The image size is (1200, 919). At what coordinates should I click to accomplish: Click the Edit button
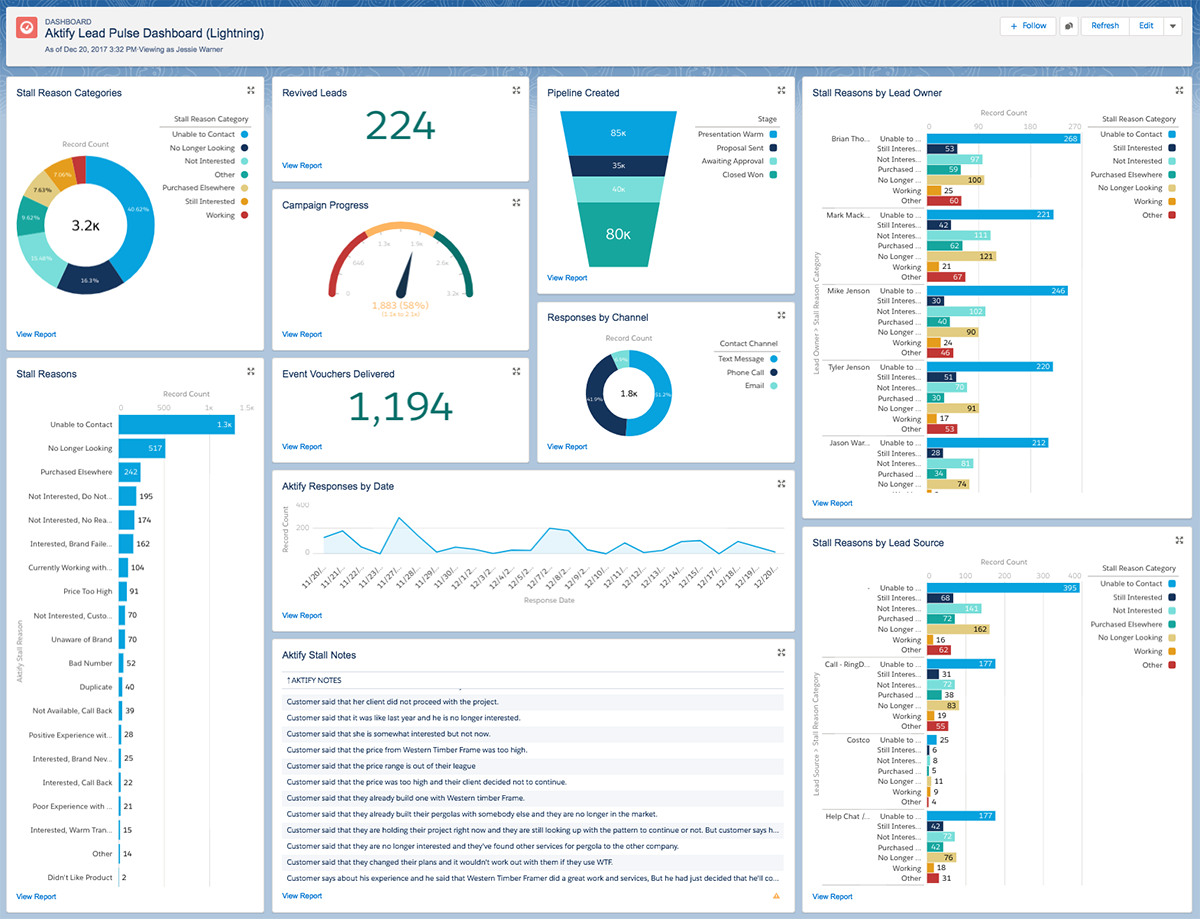tap(1146, 26)
